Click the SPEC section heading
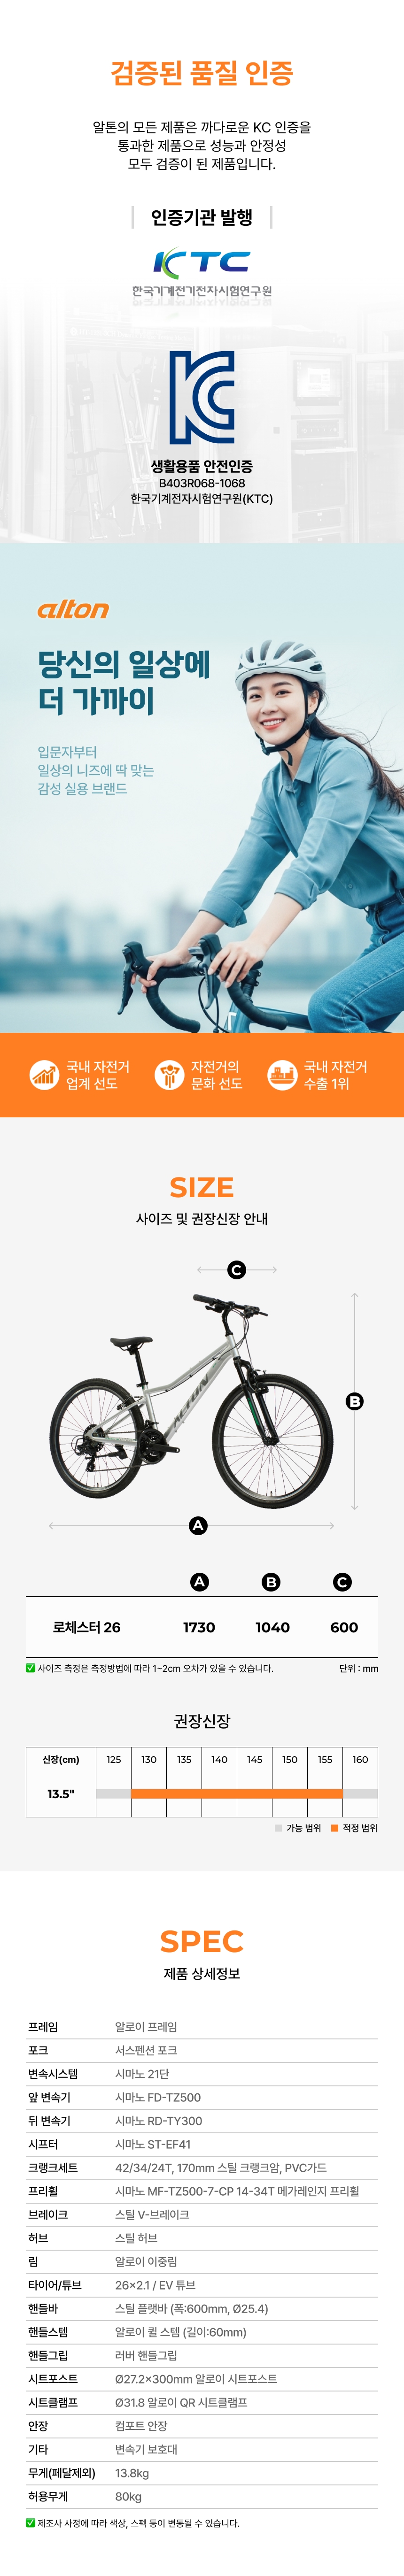 [x=202, y=1940]
